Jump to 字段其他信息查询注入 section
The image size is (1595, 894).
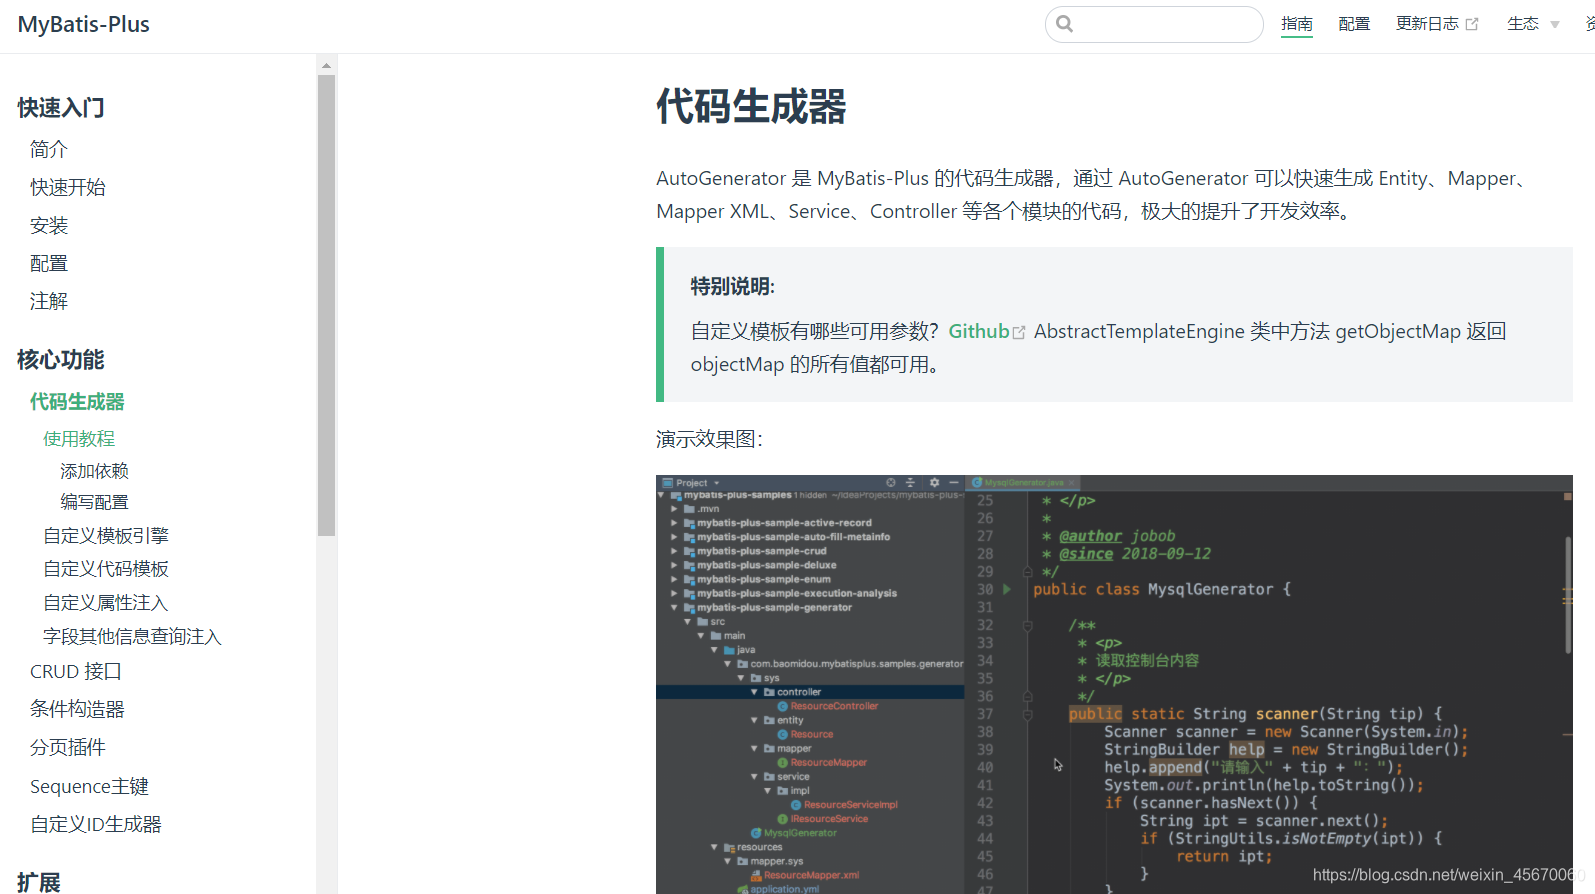point(132,637)
